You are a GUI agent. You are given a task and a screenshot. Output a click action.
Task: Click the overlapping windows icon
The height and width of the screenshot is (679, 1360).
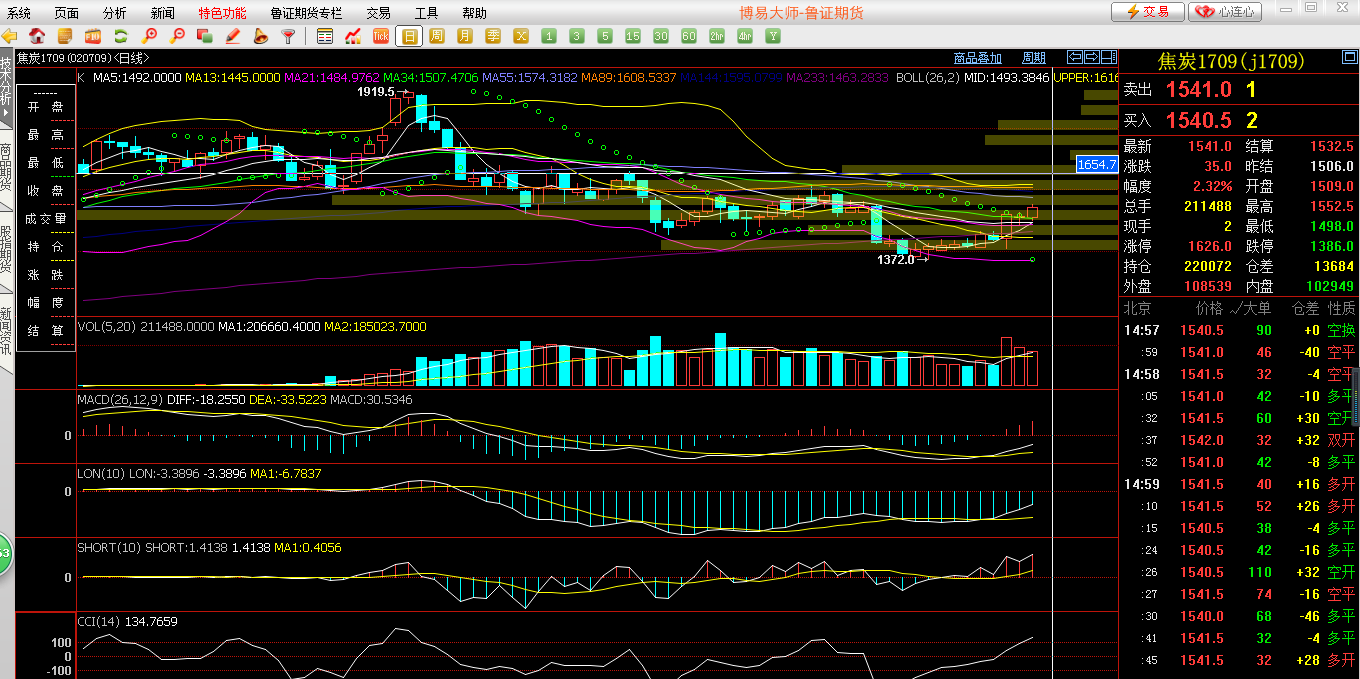(205, 36)
